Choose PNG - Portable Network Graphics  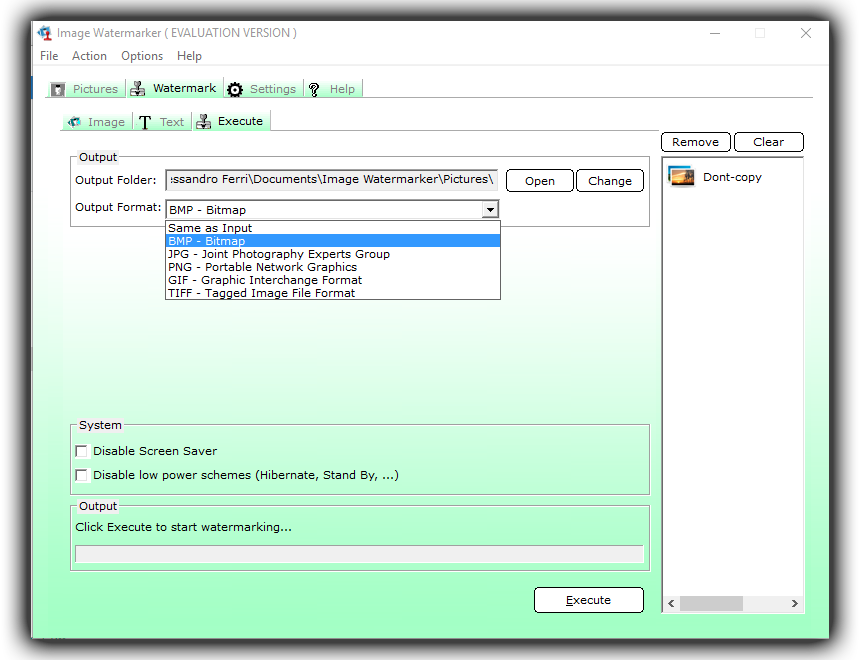[x=332, y=267]
